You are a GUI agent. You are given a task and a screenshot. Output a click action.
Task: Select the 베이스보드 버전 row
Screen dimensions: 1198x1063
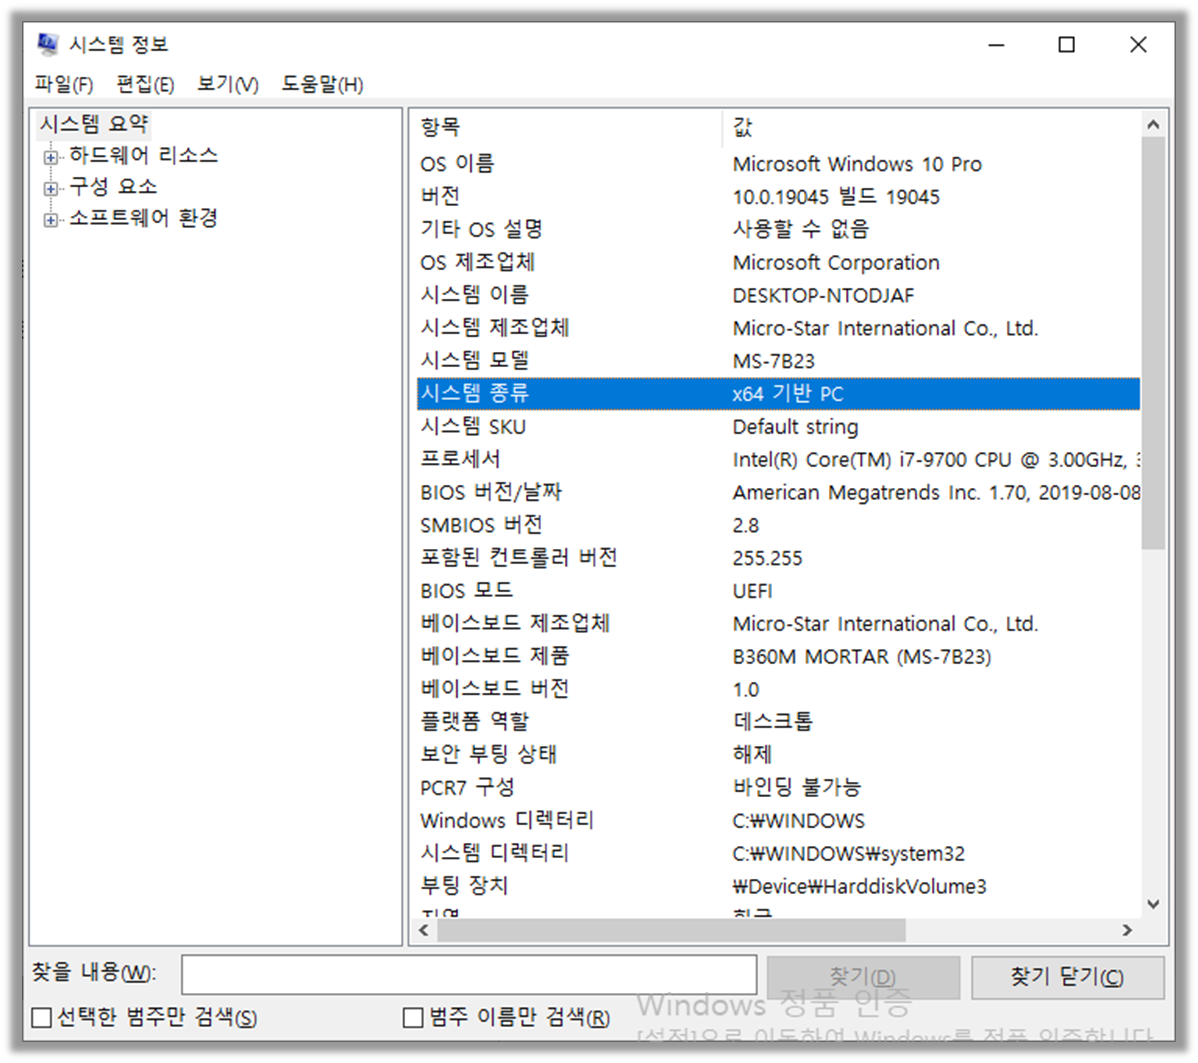pyautogui.click(x=779, y=690)
